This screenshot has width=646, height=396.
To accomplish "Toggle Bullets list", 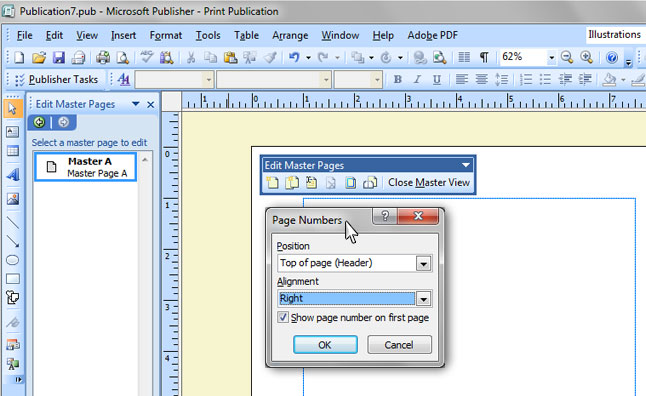I will pyautogui.click(x=545, y=79).
